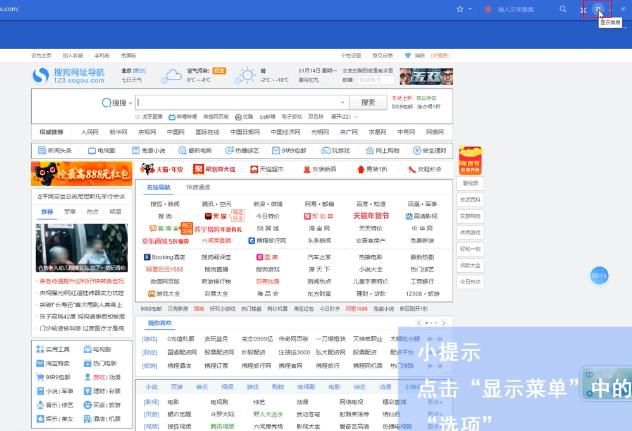Open 9块9包邮 icon link

(x=289, y=150)
